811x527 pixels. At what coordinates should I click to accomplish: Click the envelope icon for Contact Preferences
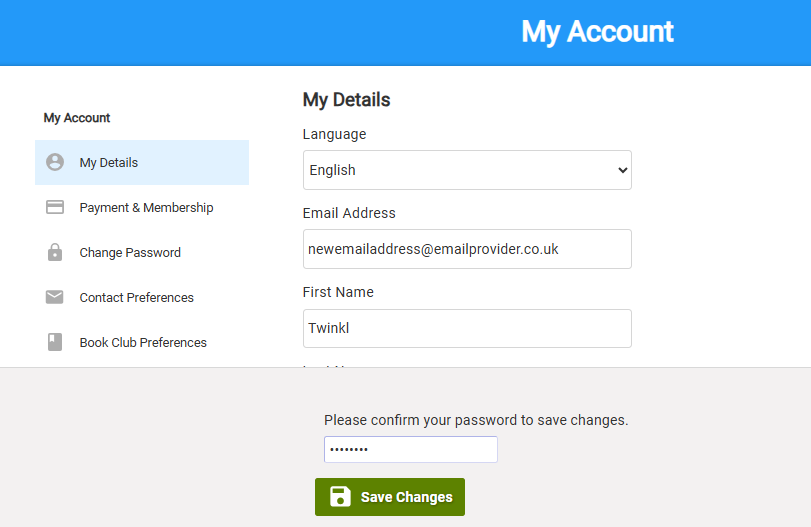(x=55, y=297)
